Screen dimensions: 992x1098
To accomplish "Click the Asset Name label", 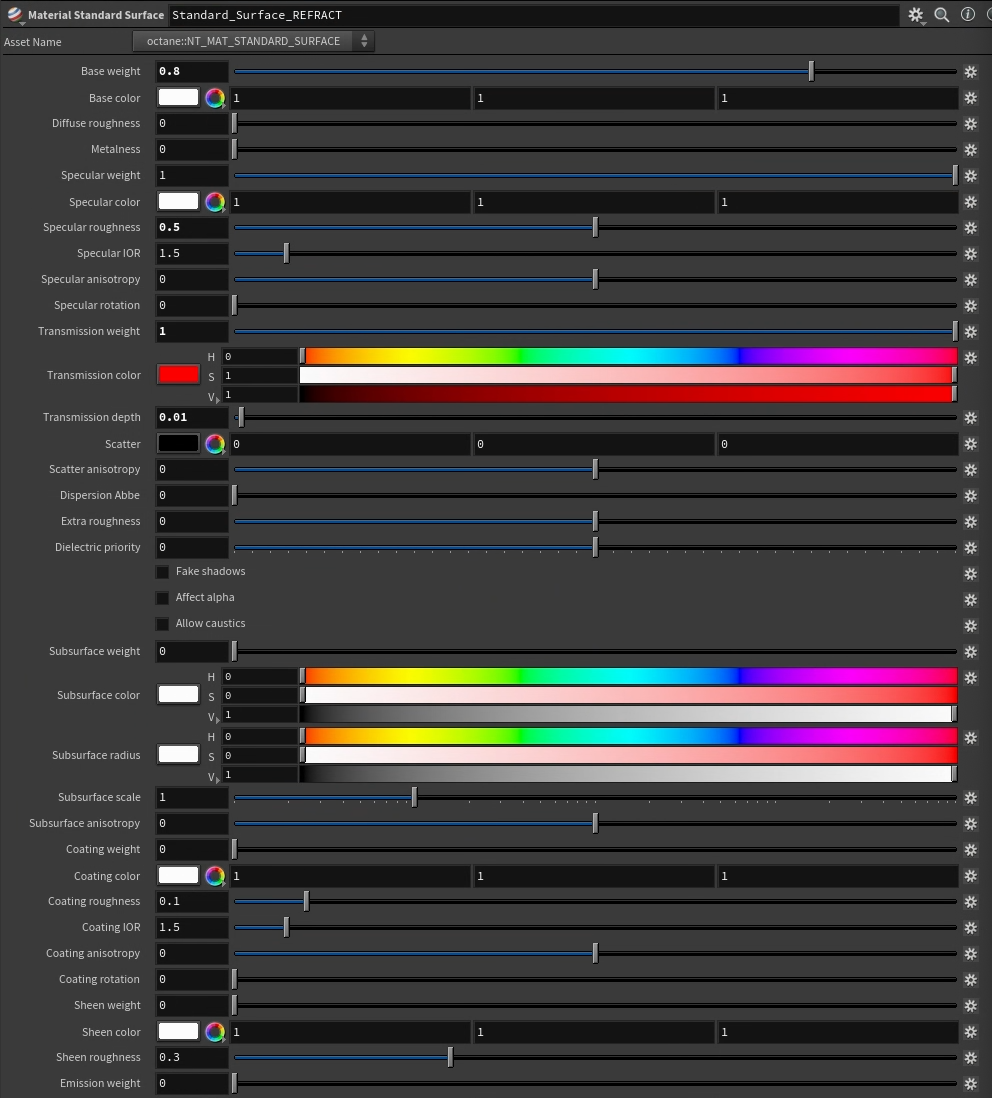I will pyautogui.click(x=33, y=42).
